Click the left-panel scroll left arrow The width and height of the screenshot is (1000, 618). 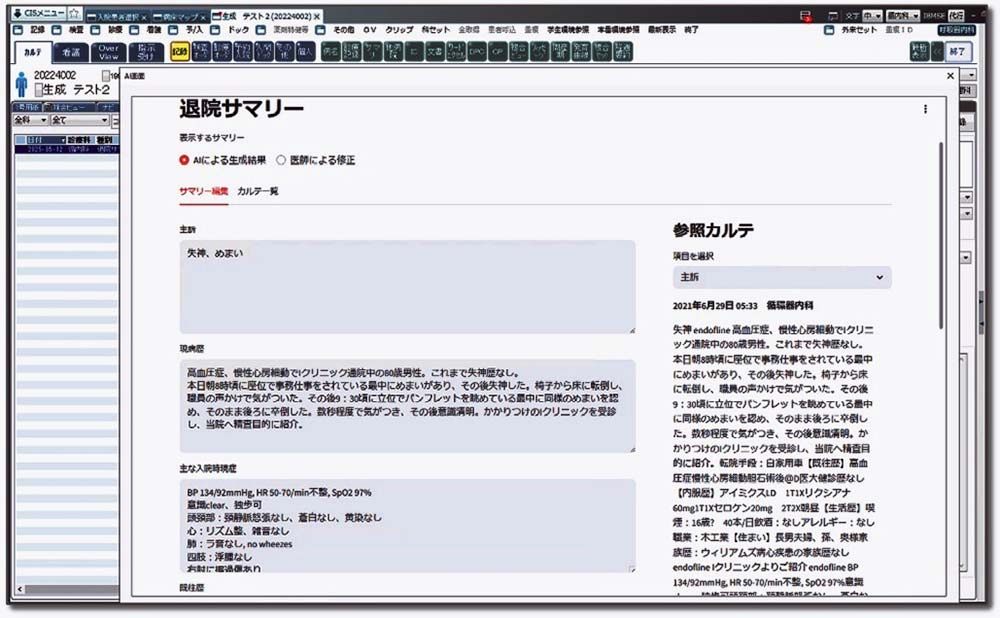[x=20, y=589]
